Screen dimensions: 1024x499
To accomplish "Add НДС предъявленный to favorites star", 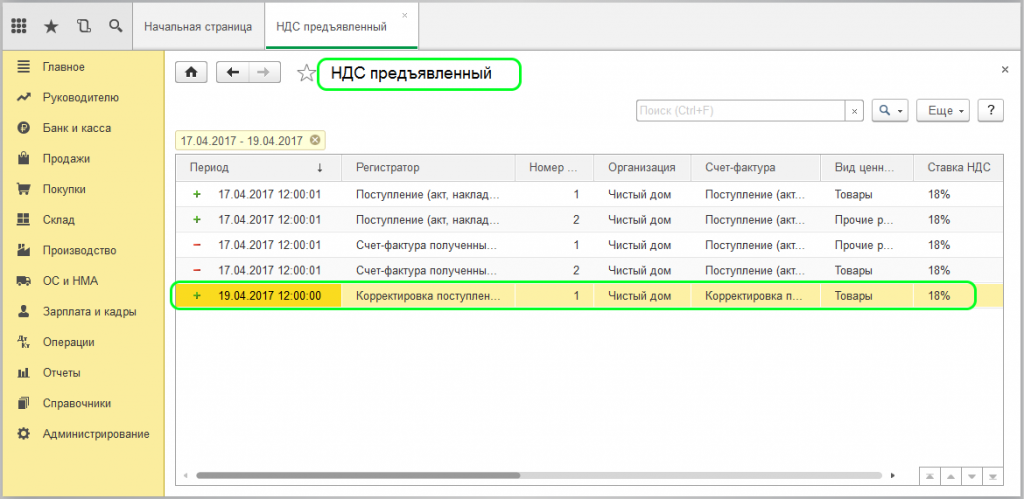I will pos(306,74).
